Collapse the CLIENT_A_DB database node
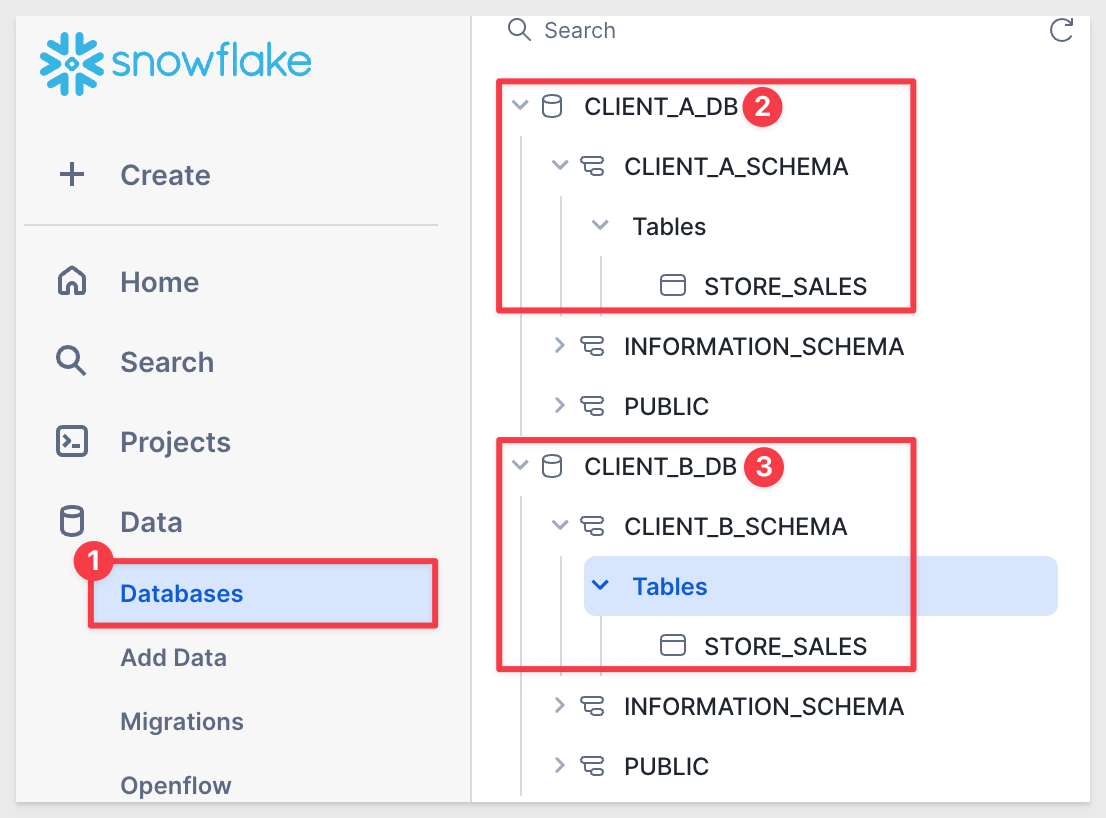 coord(520,106)
